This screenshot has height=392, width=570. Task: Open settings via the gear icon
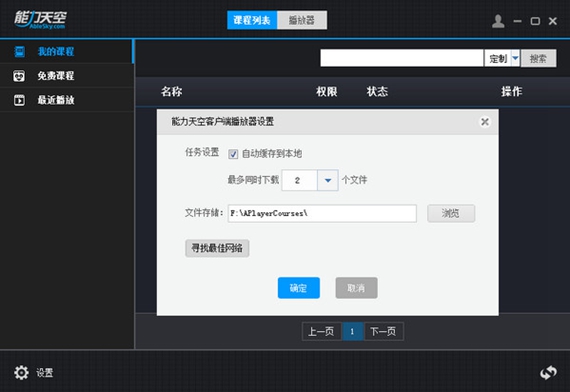tap(21, 372)
